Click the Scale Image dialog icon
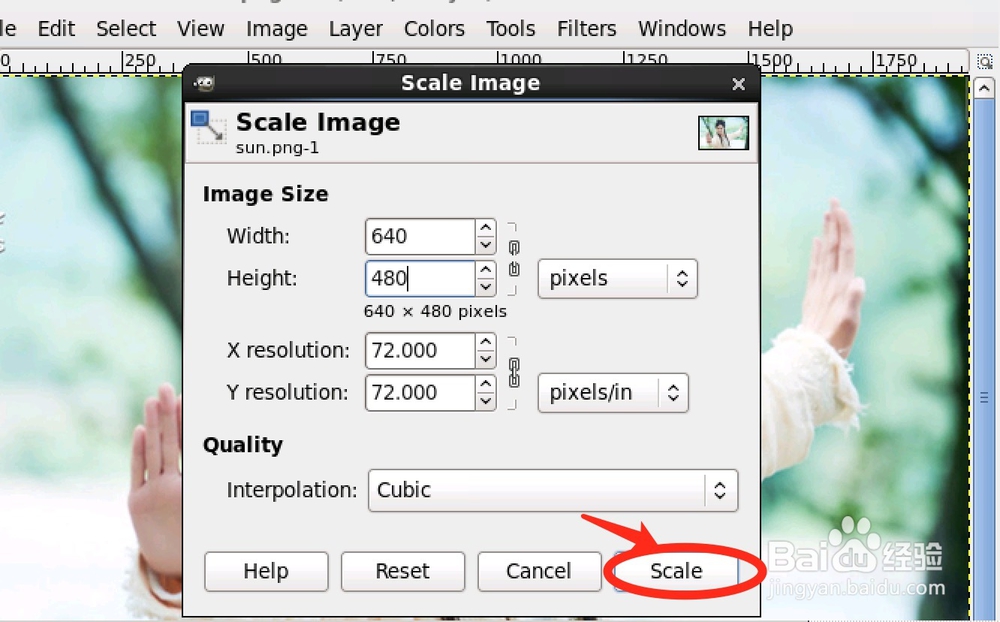The image size is (1000, 622). [209, 129]
